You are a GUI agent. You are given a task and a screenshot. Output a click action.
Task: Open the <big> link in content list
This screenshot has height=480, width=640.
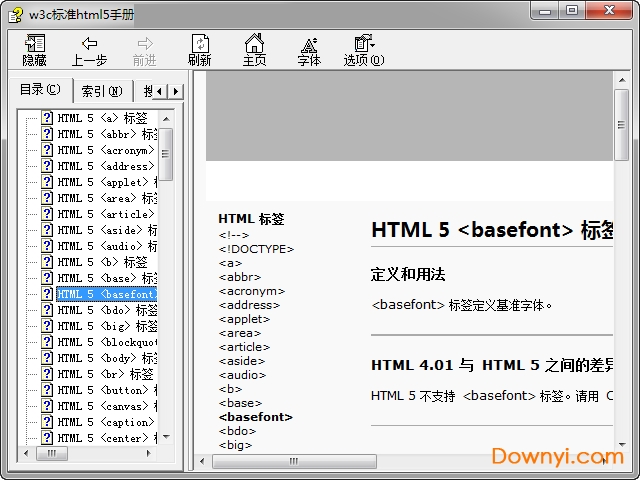(236, 445)
